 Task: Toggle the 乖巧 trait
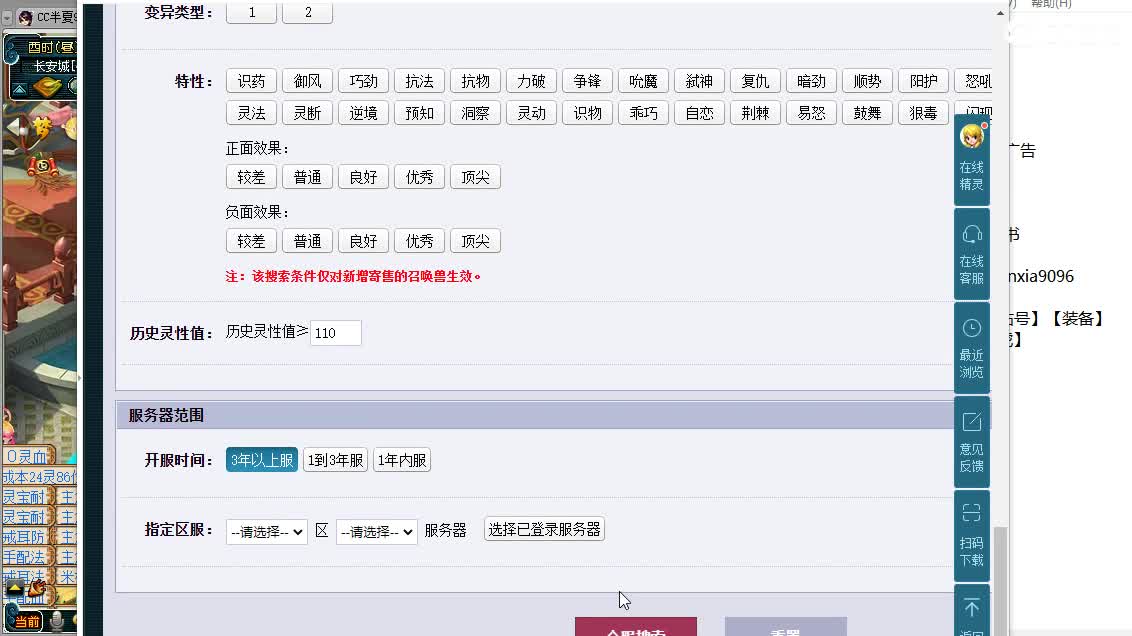pyautogui.click(x=643, y=113)
